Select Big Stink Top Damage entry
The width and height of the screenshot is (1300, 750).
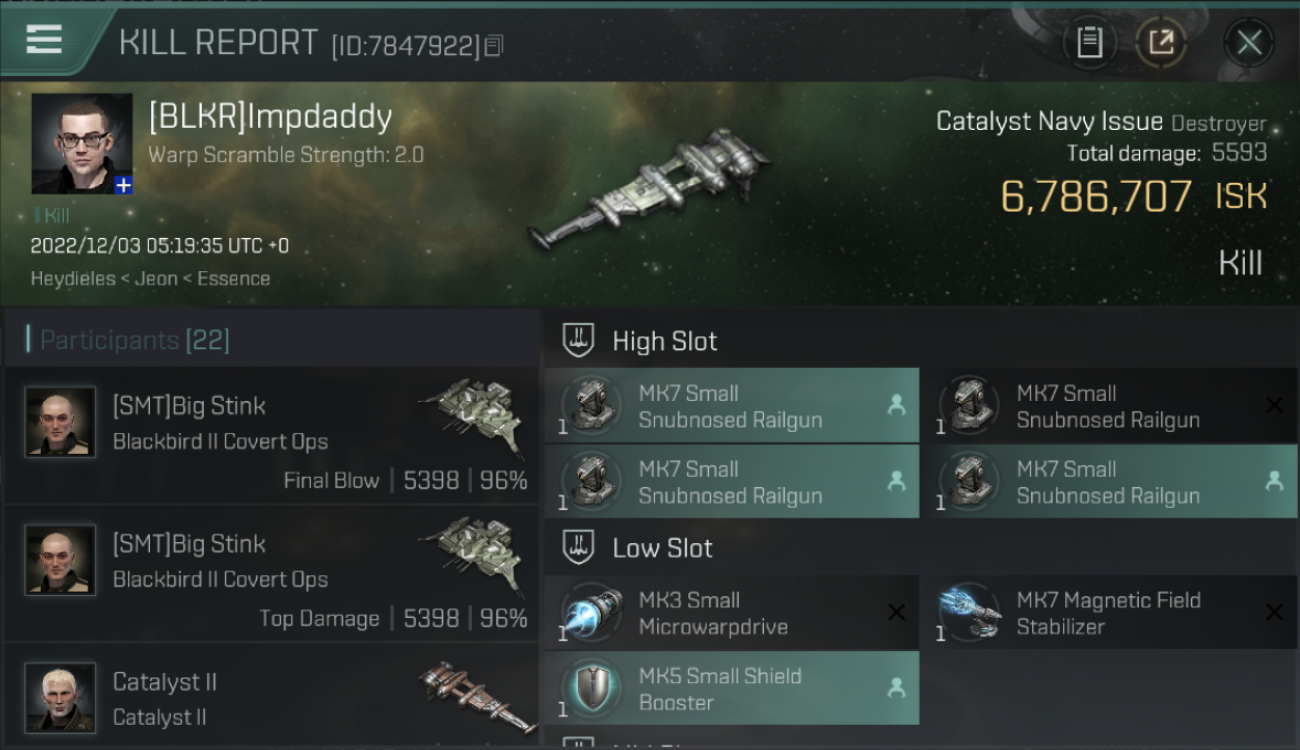272,574
